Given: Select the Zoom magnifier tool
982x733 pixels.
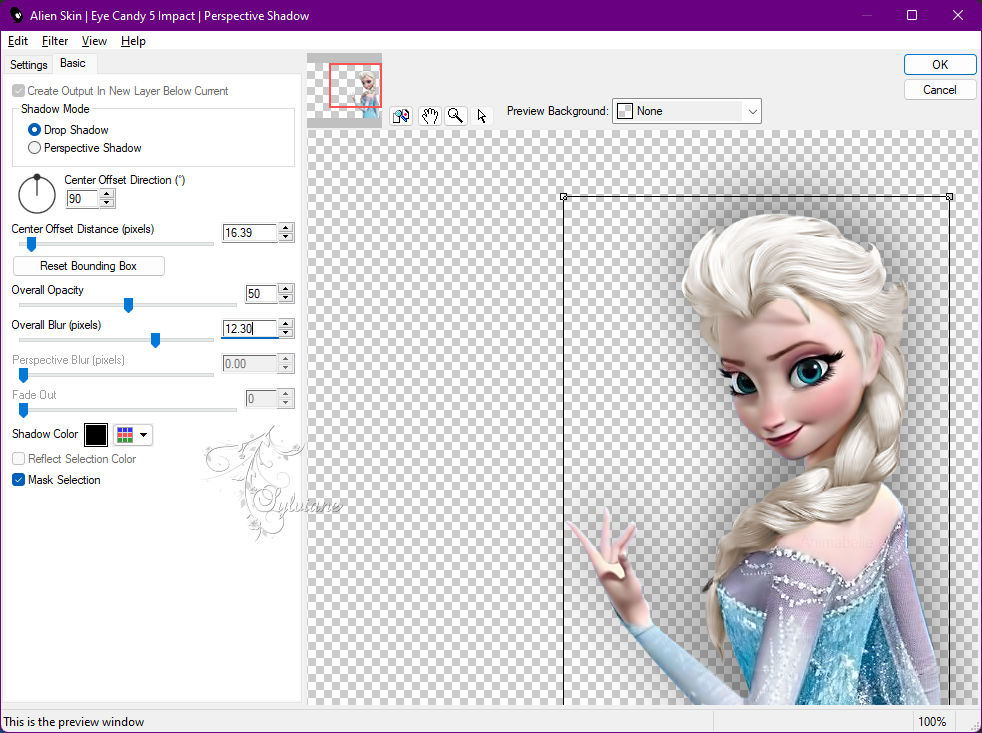Looking at the screenshot, I should pyautogui.click(x=456, y=116).
